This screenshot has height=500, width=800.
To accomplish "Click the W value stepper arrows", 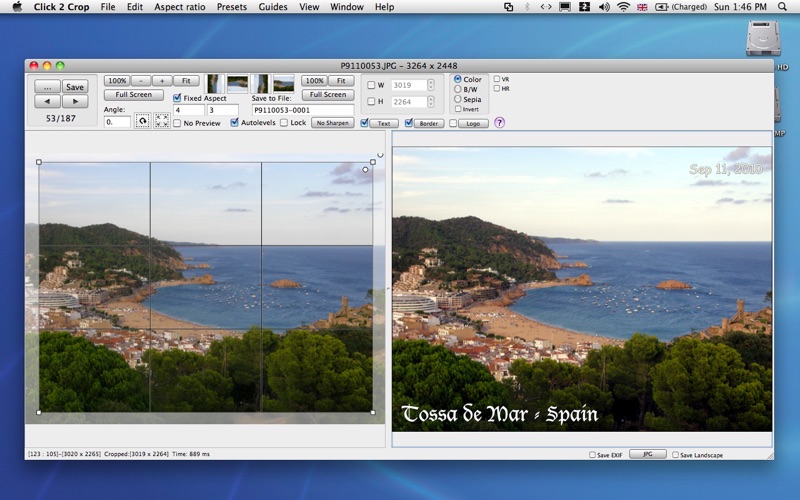I will 431,85.
